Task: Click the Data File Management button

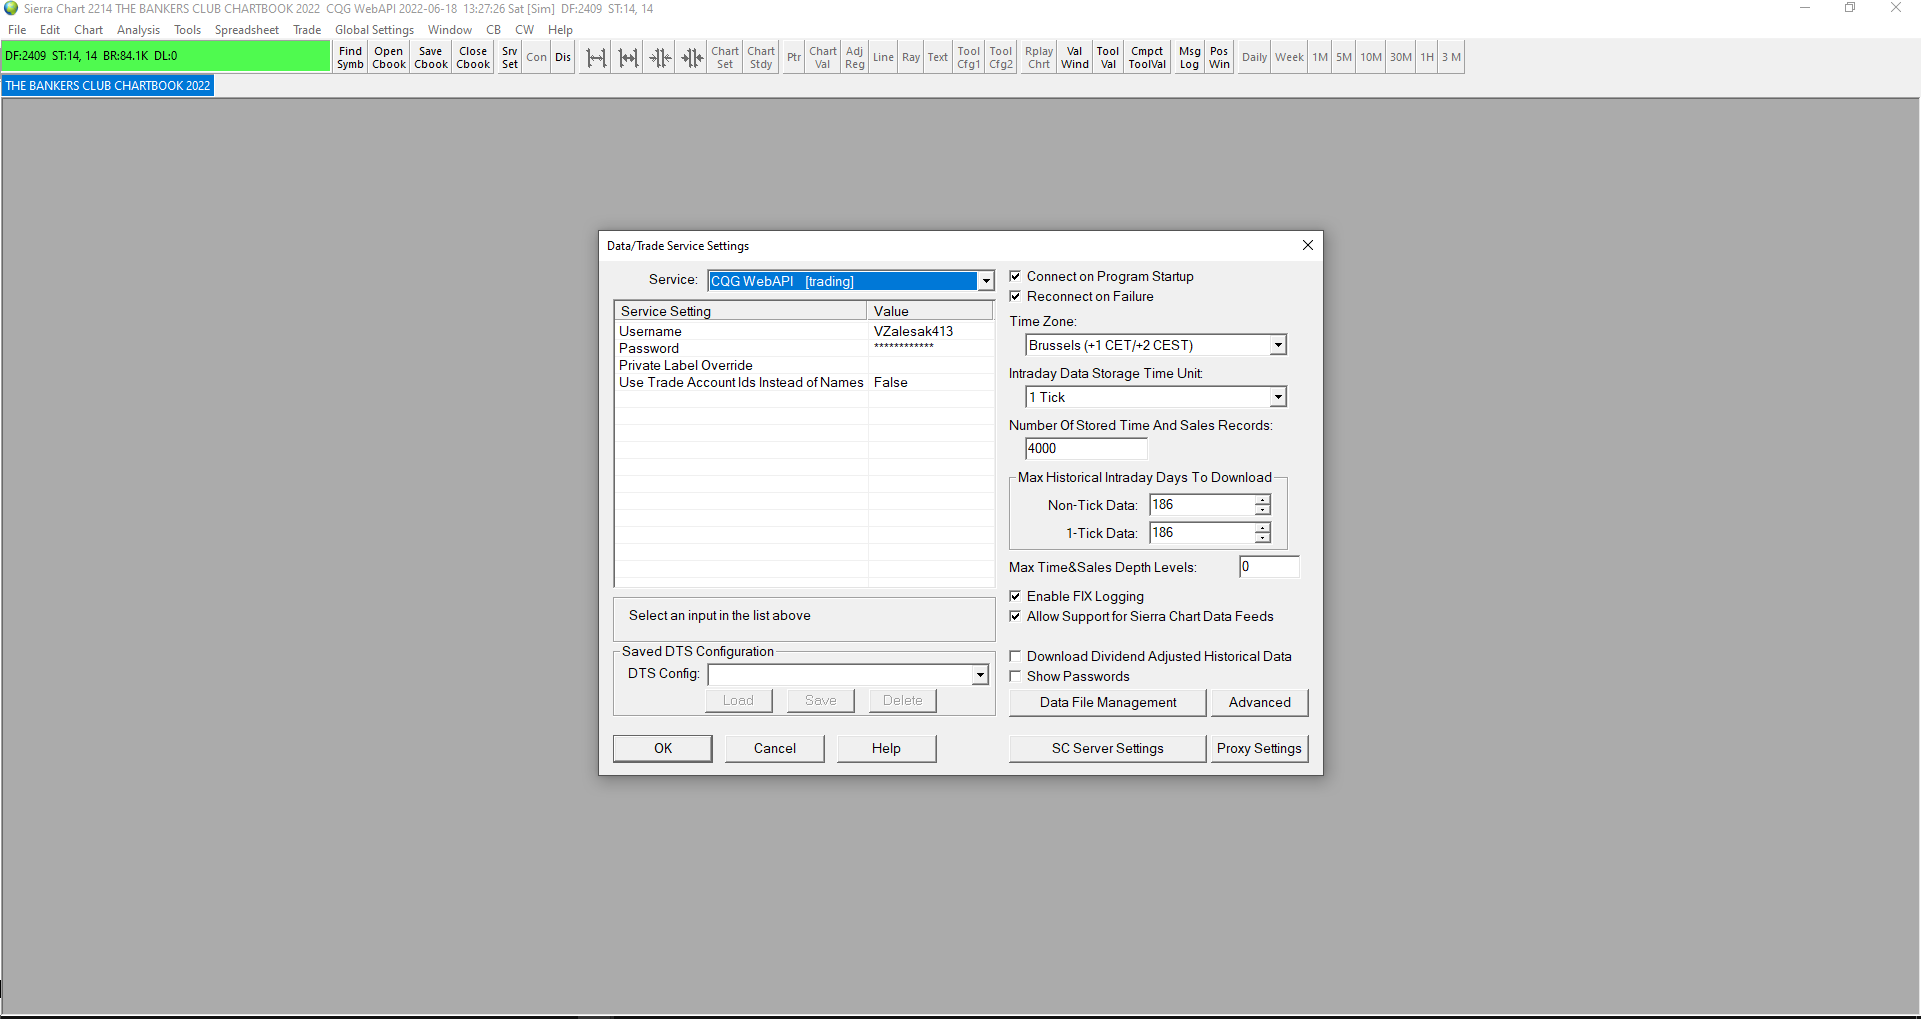Action: click(x=1107, y=703)
